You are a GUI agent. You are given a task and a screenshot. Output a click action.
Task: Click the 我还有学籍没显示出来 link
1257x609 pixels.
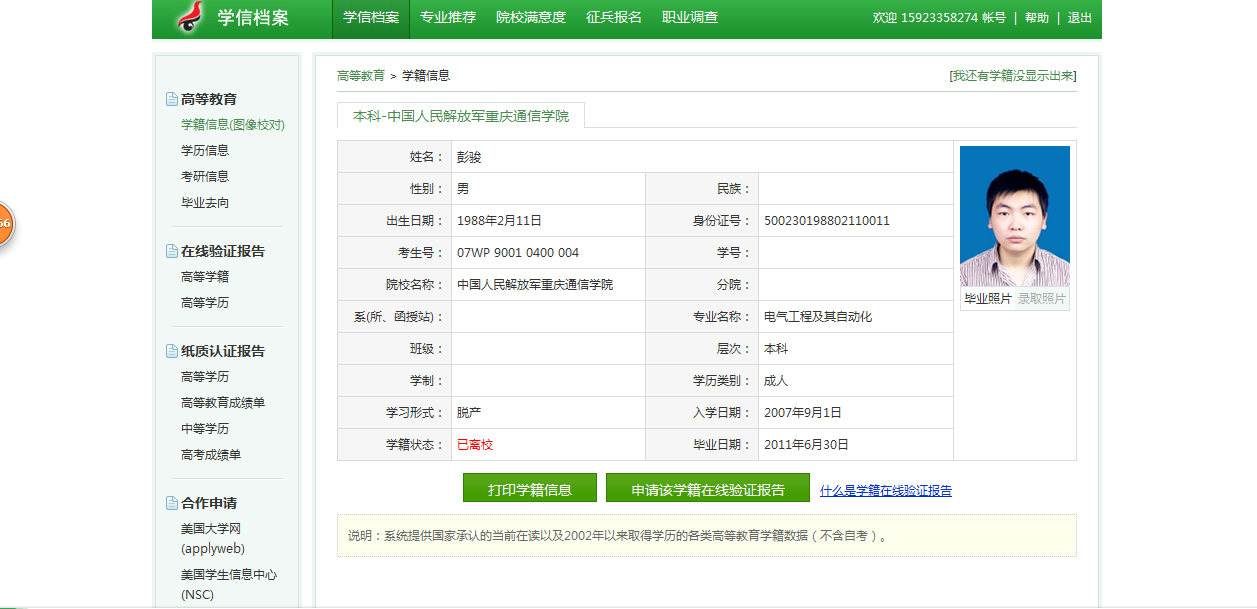(1012, 76)
